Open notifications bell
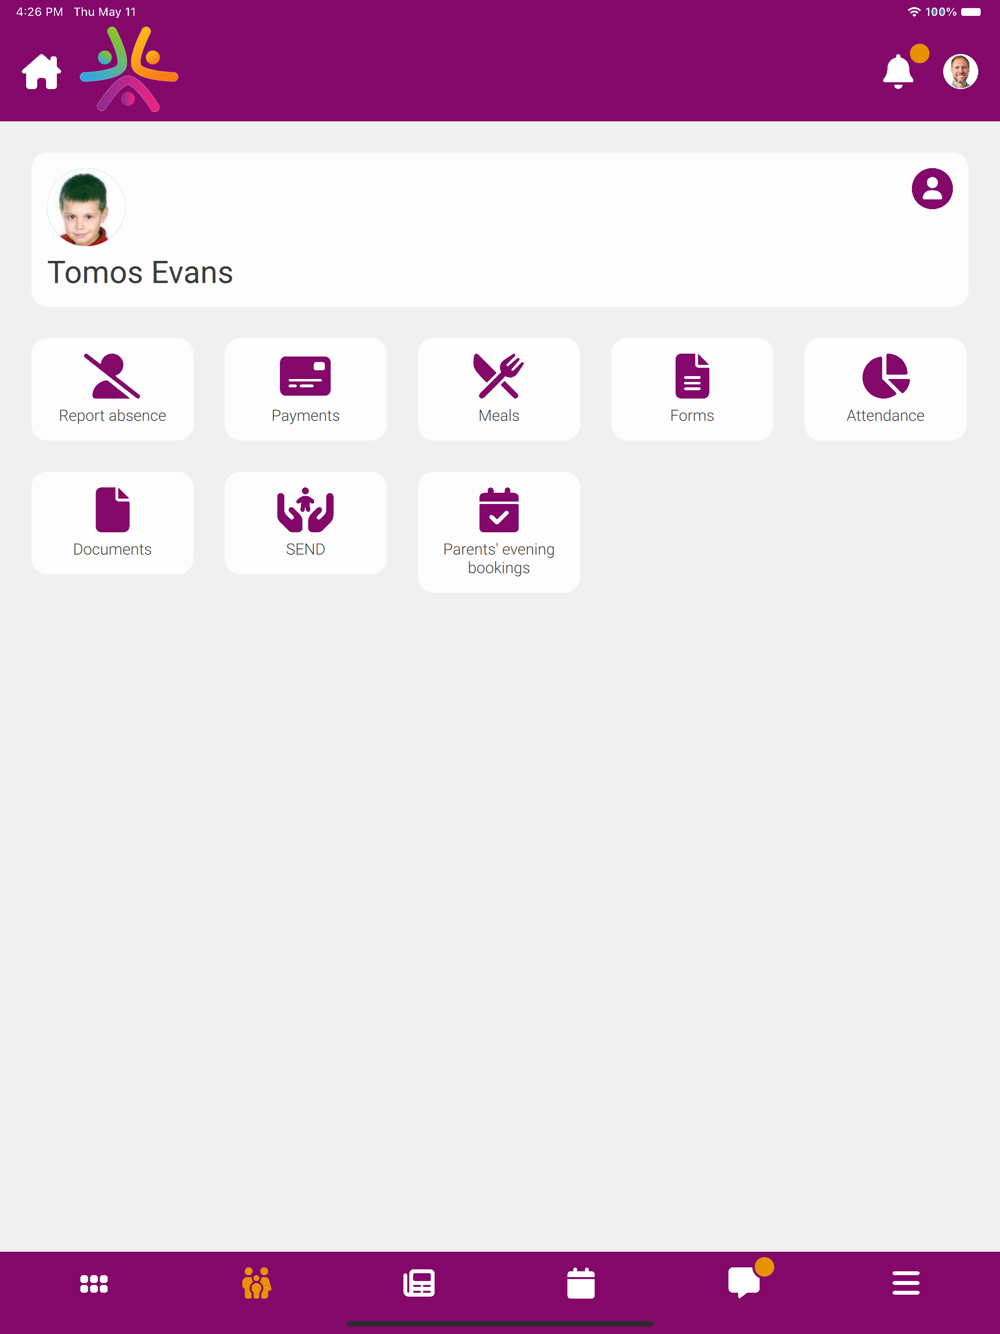This screenshot has width=1000, height=1334. point(898,71)
